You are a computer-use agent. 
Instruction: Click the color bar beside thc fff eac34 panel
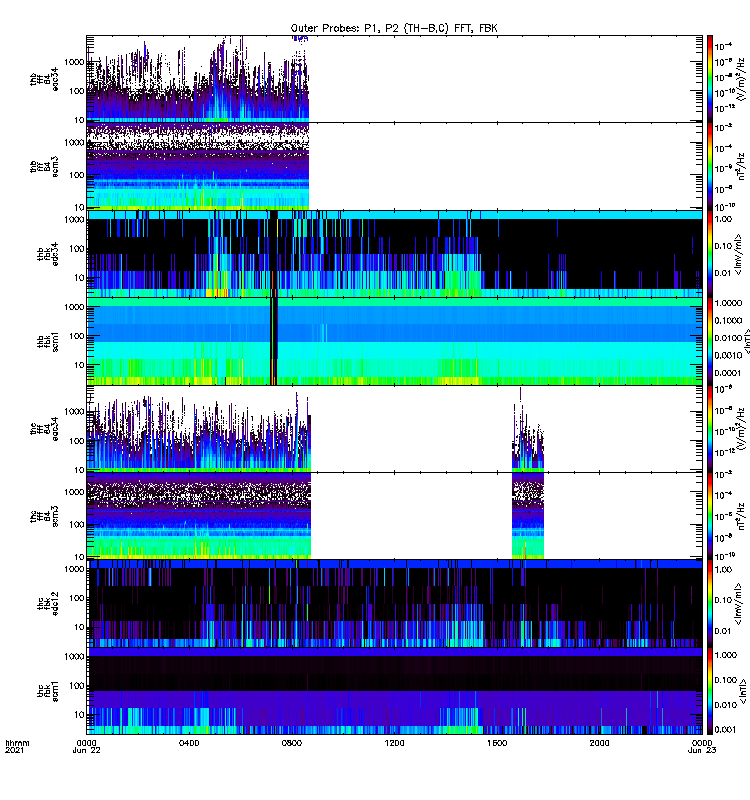click(709, 429)
